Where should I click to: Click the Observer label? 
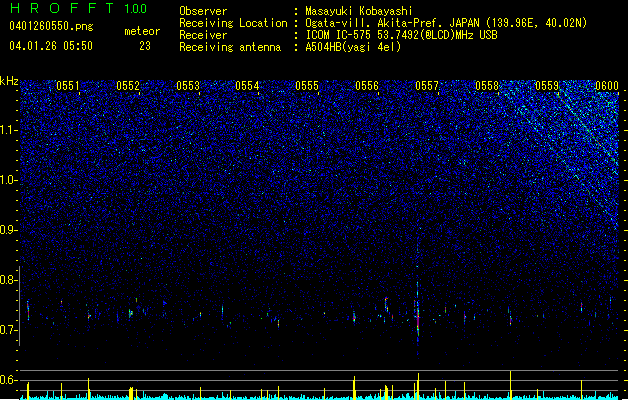click(203, 11)
